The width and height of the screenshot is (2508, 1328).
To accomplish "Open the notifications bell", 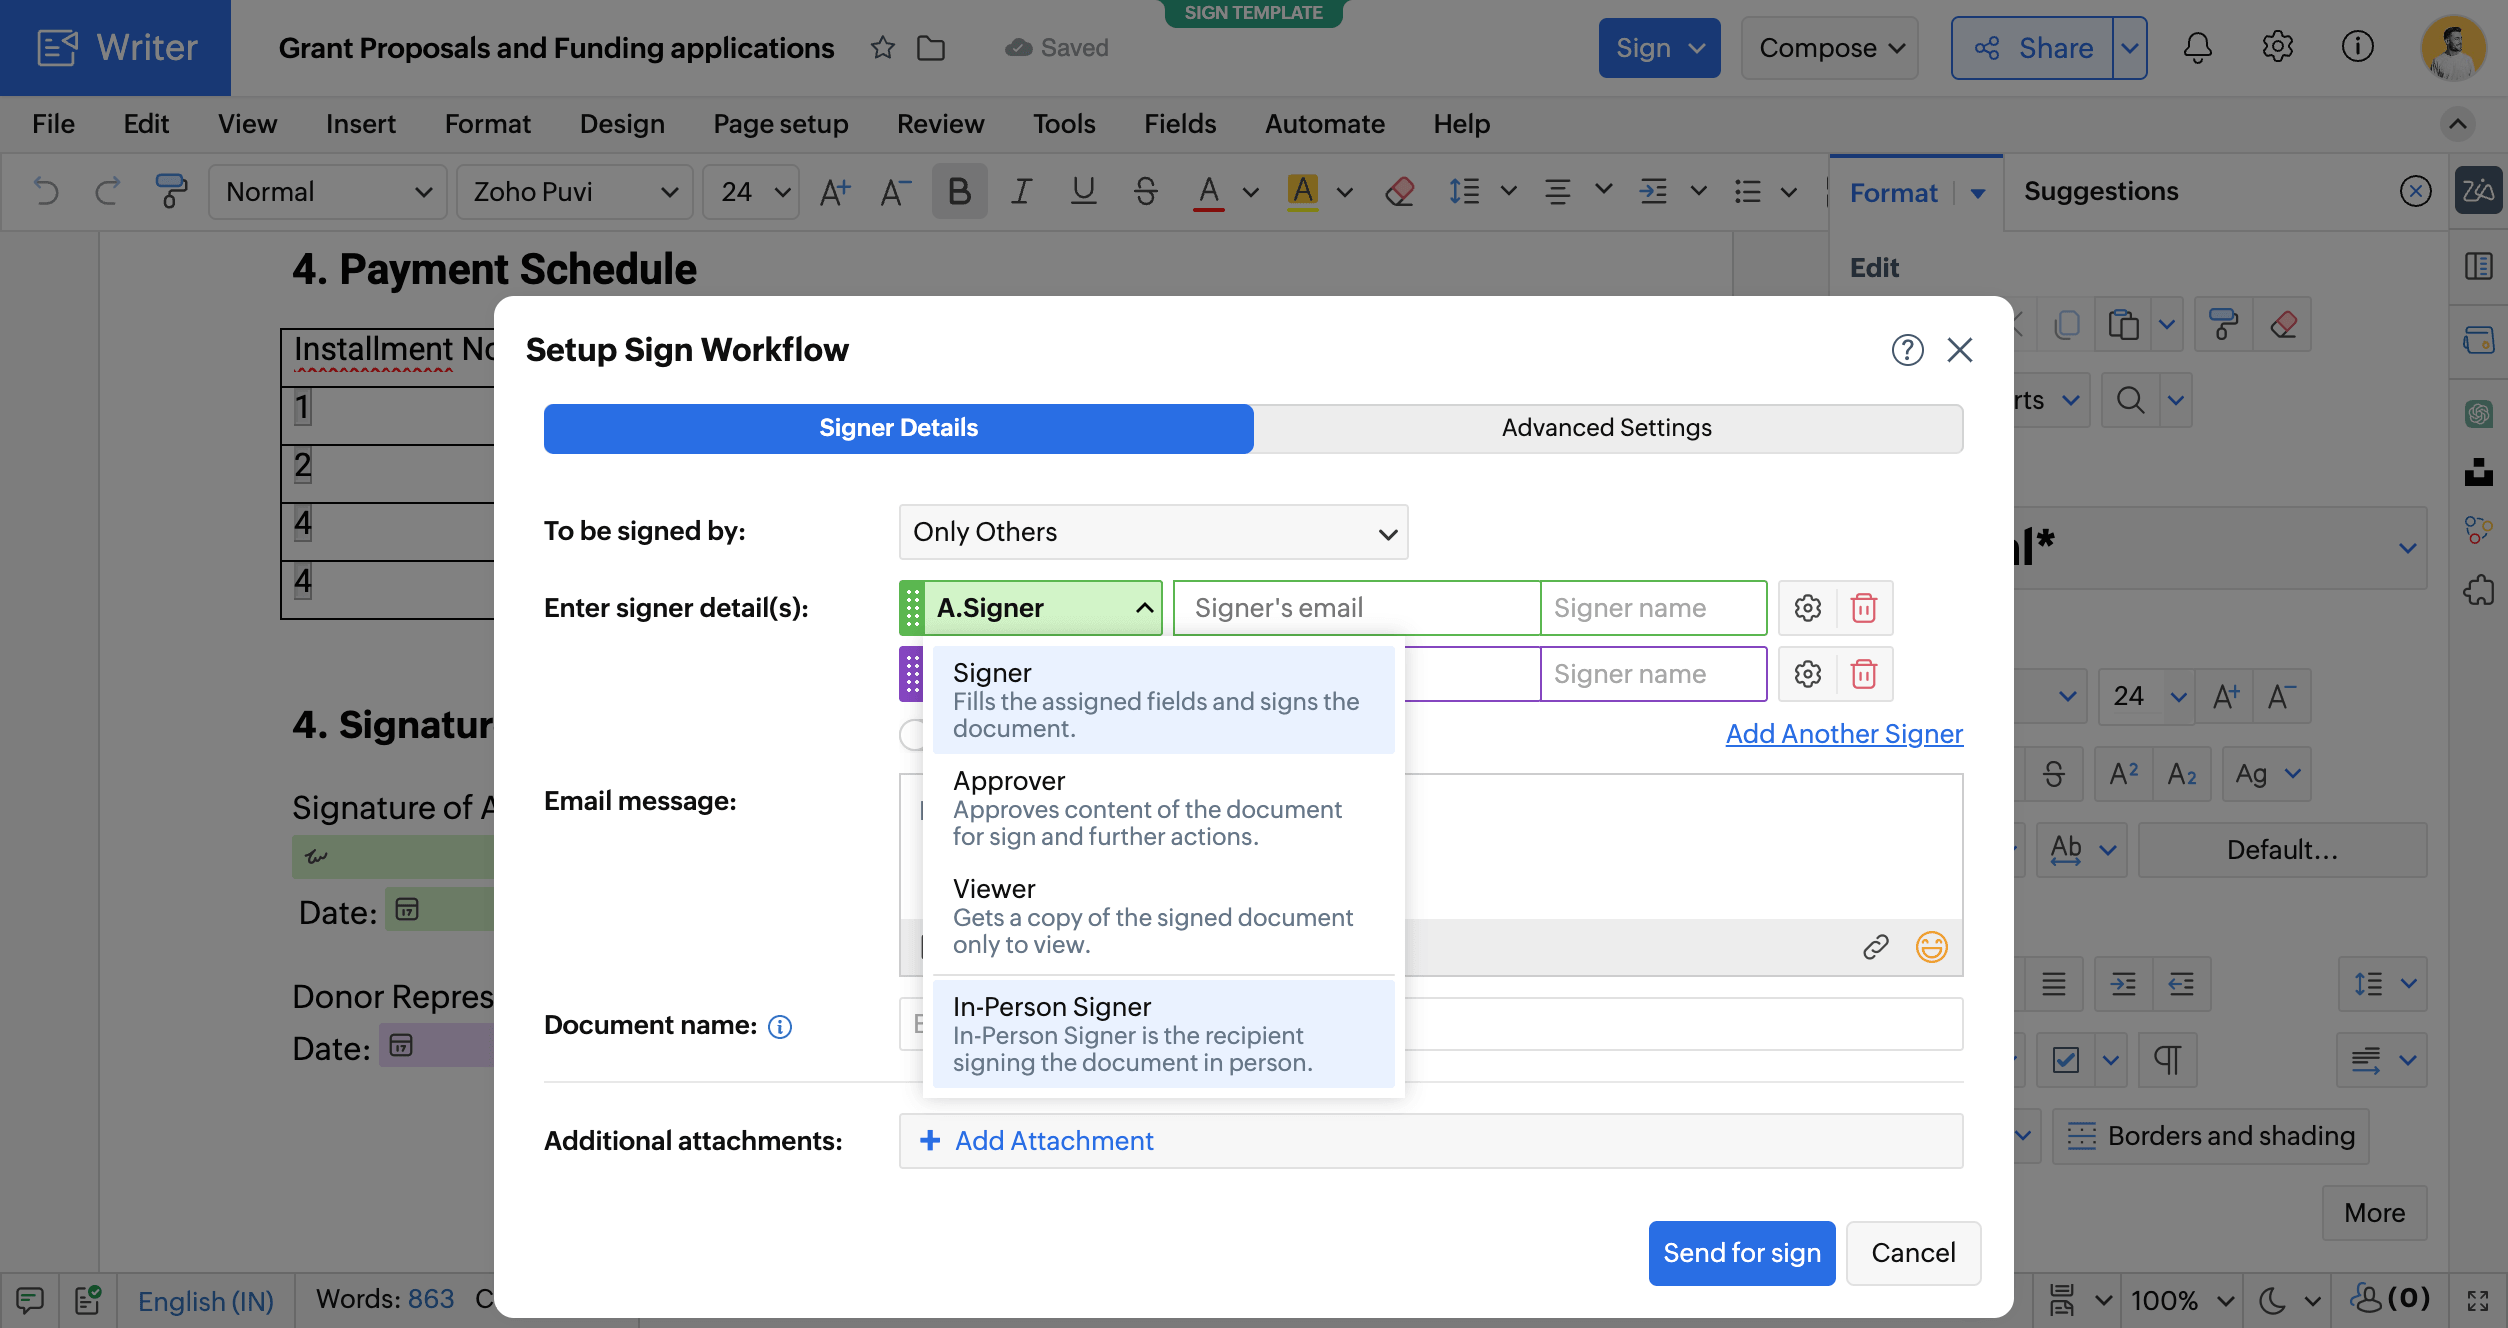I will point(2197,48).
